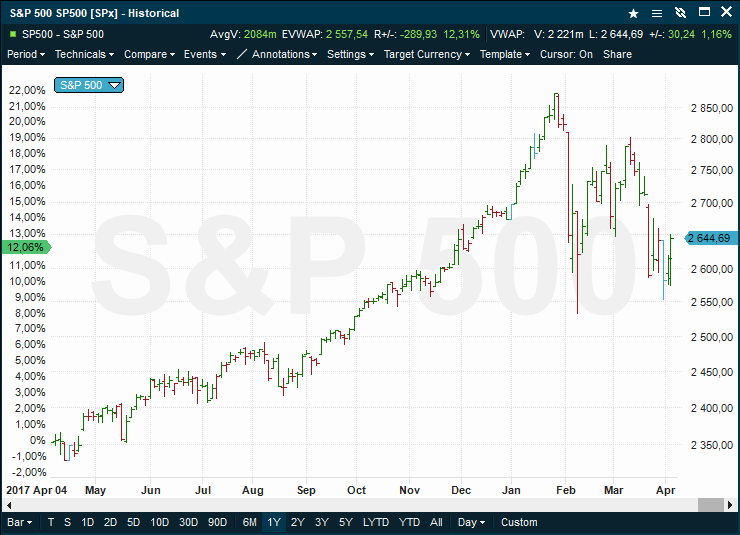Click the right scroll arrow under chart
Viewport: 740px width, 535px height.
(731, 505)
